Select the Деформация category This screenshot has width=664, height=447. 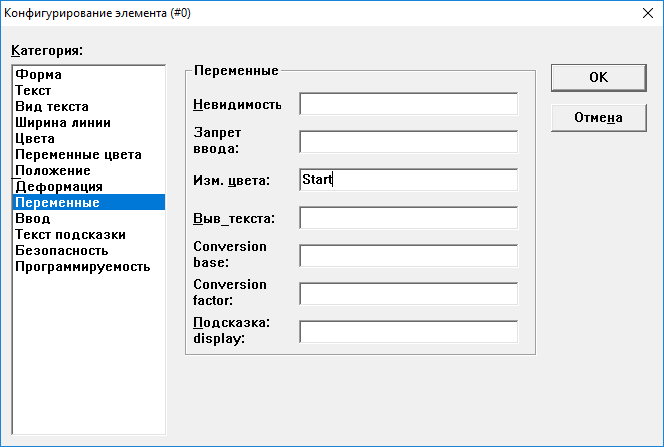[58, 187]
